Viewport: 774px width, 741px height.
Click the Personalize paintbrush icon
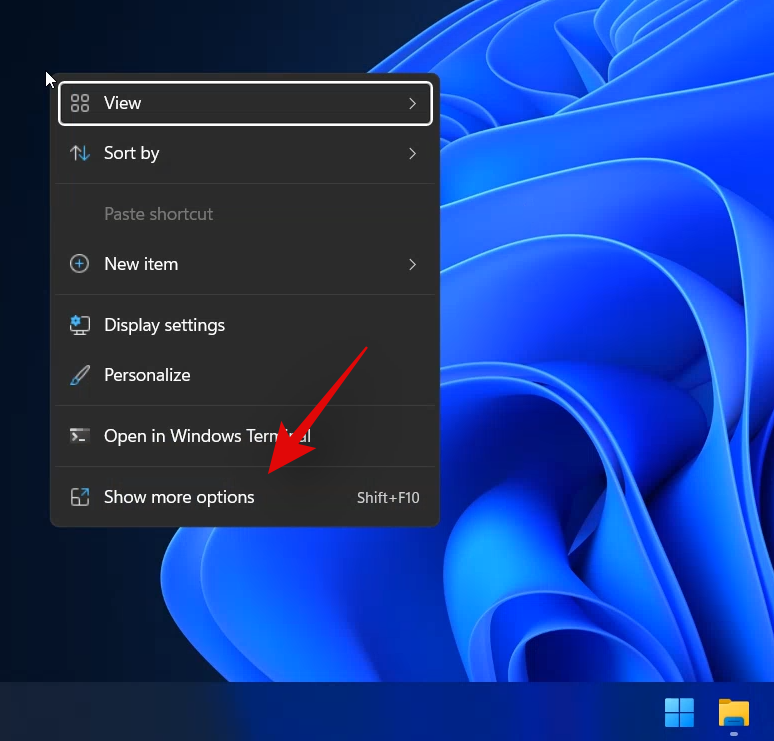[x=80, y=375]
